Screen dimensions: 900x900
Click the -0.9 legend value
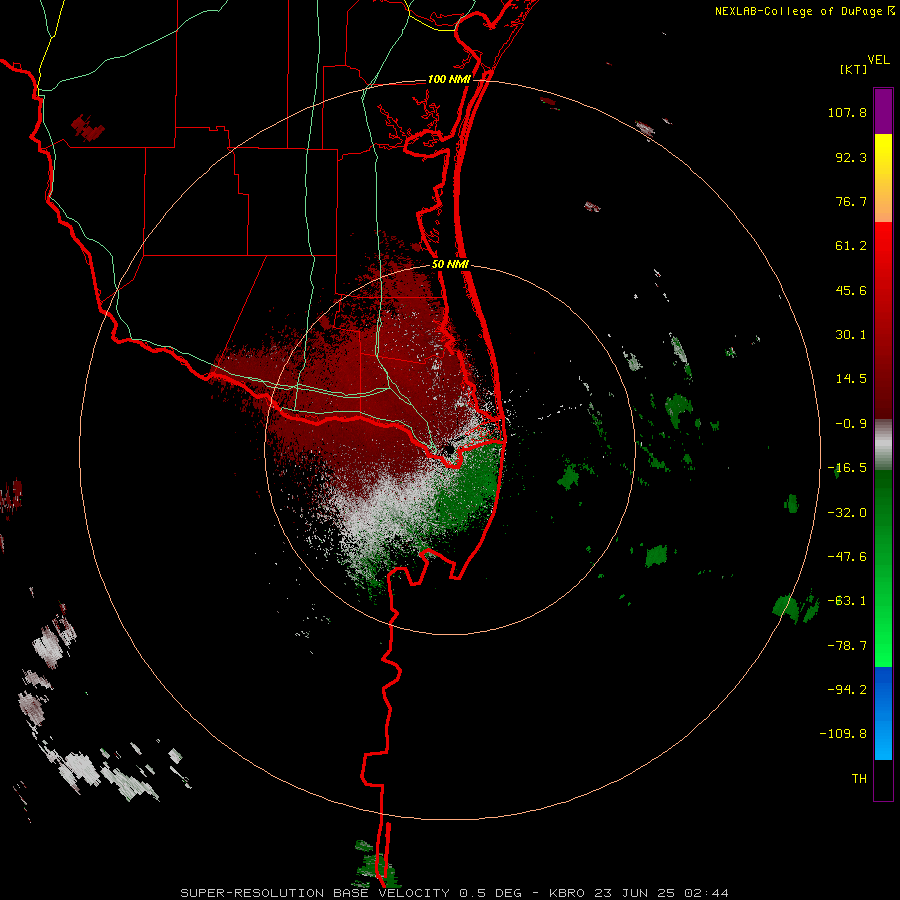pos(851,424)
